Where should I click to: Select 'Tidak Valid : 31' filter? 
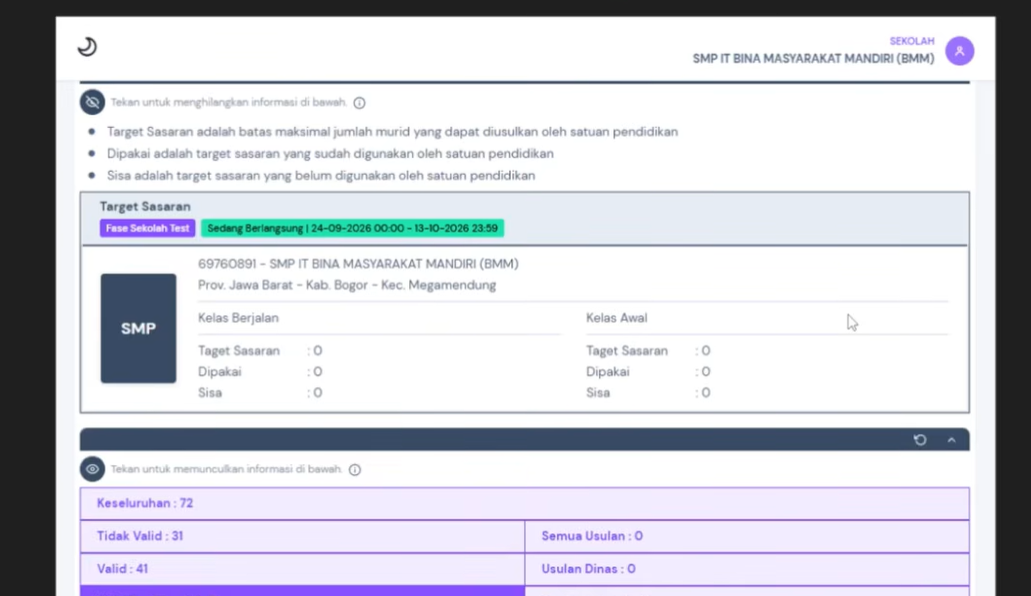[302, 536]
